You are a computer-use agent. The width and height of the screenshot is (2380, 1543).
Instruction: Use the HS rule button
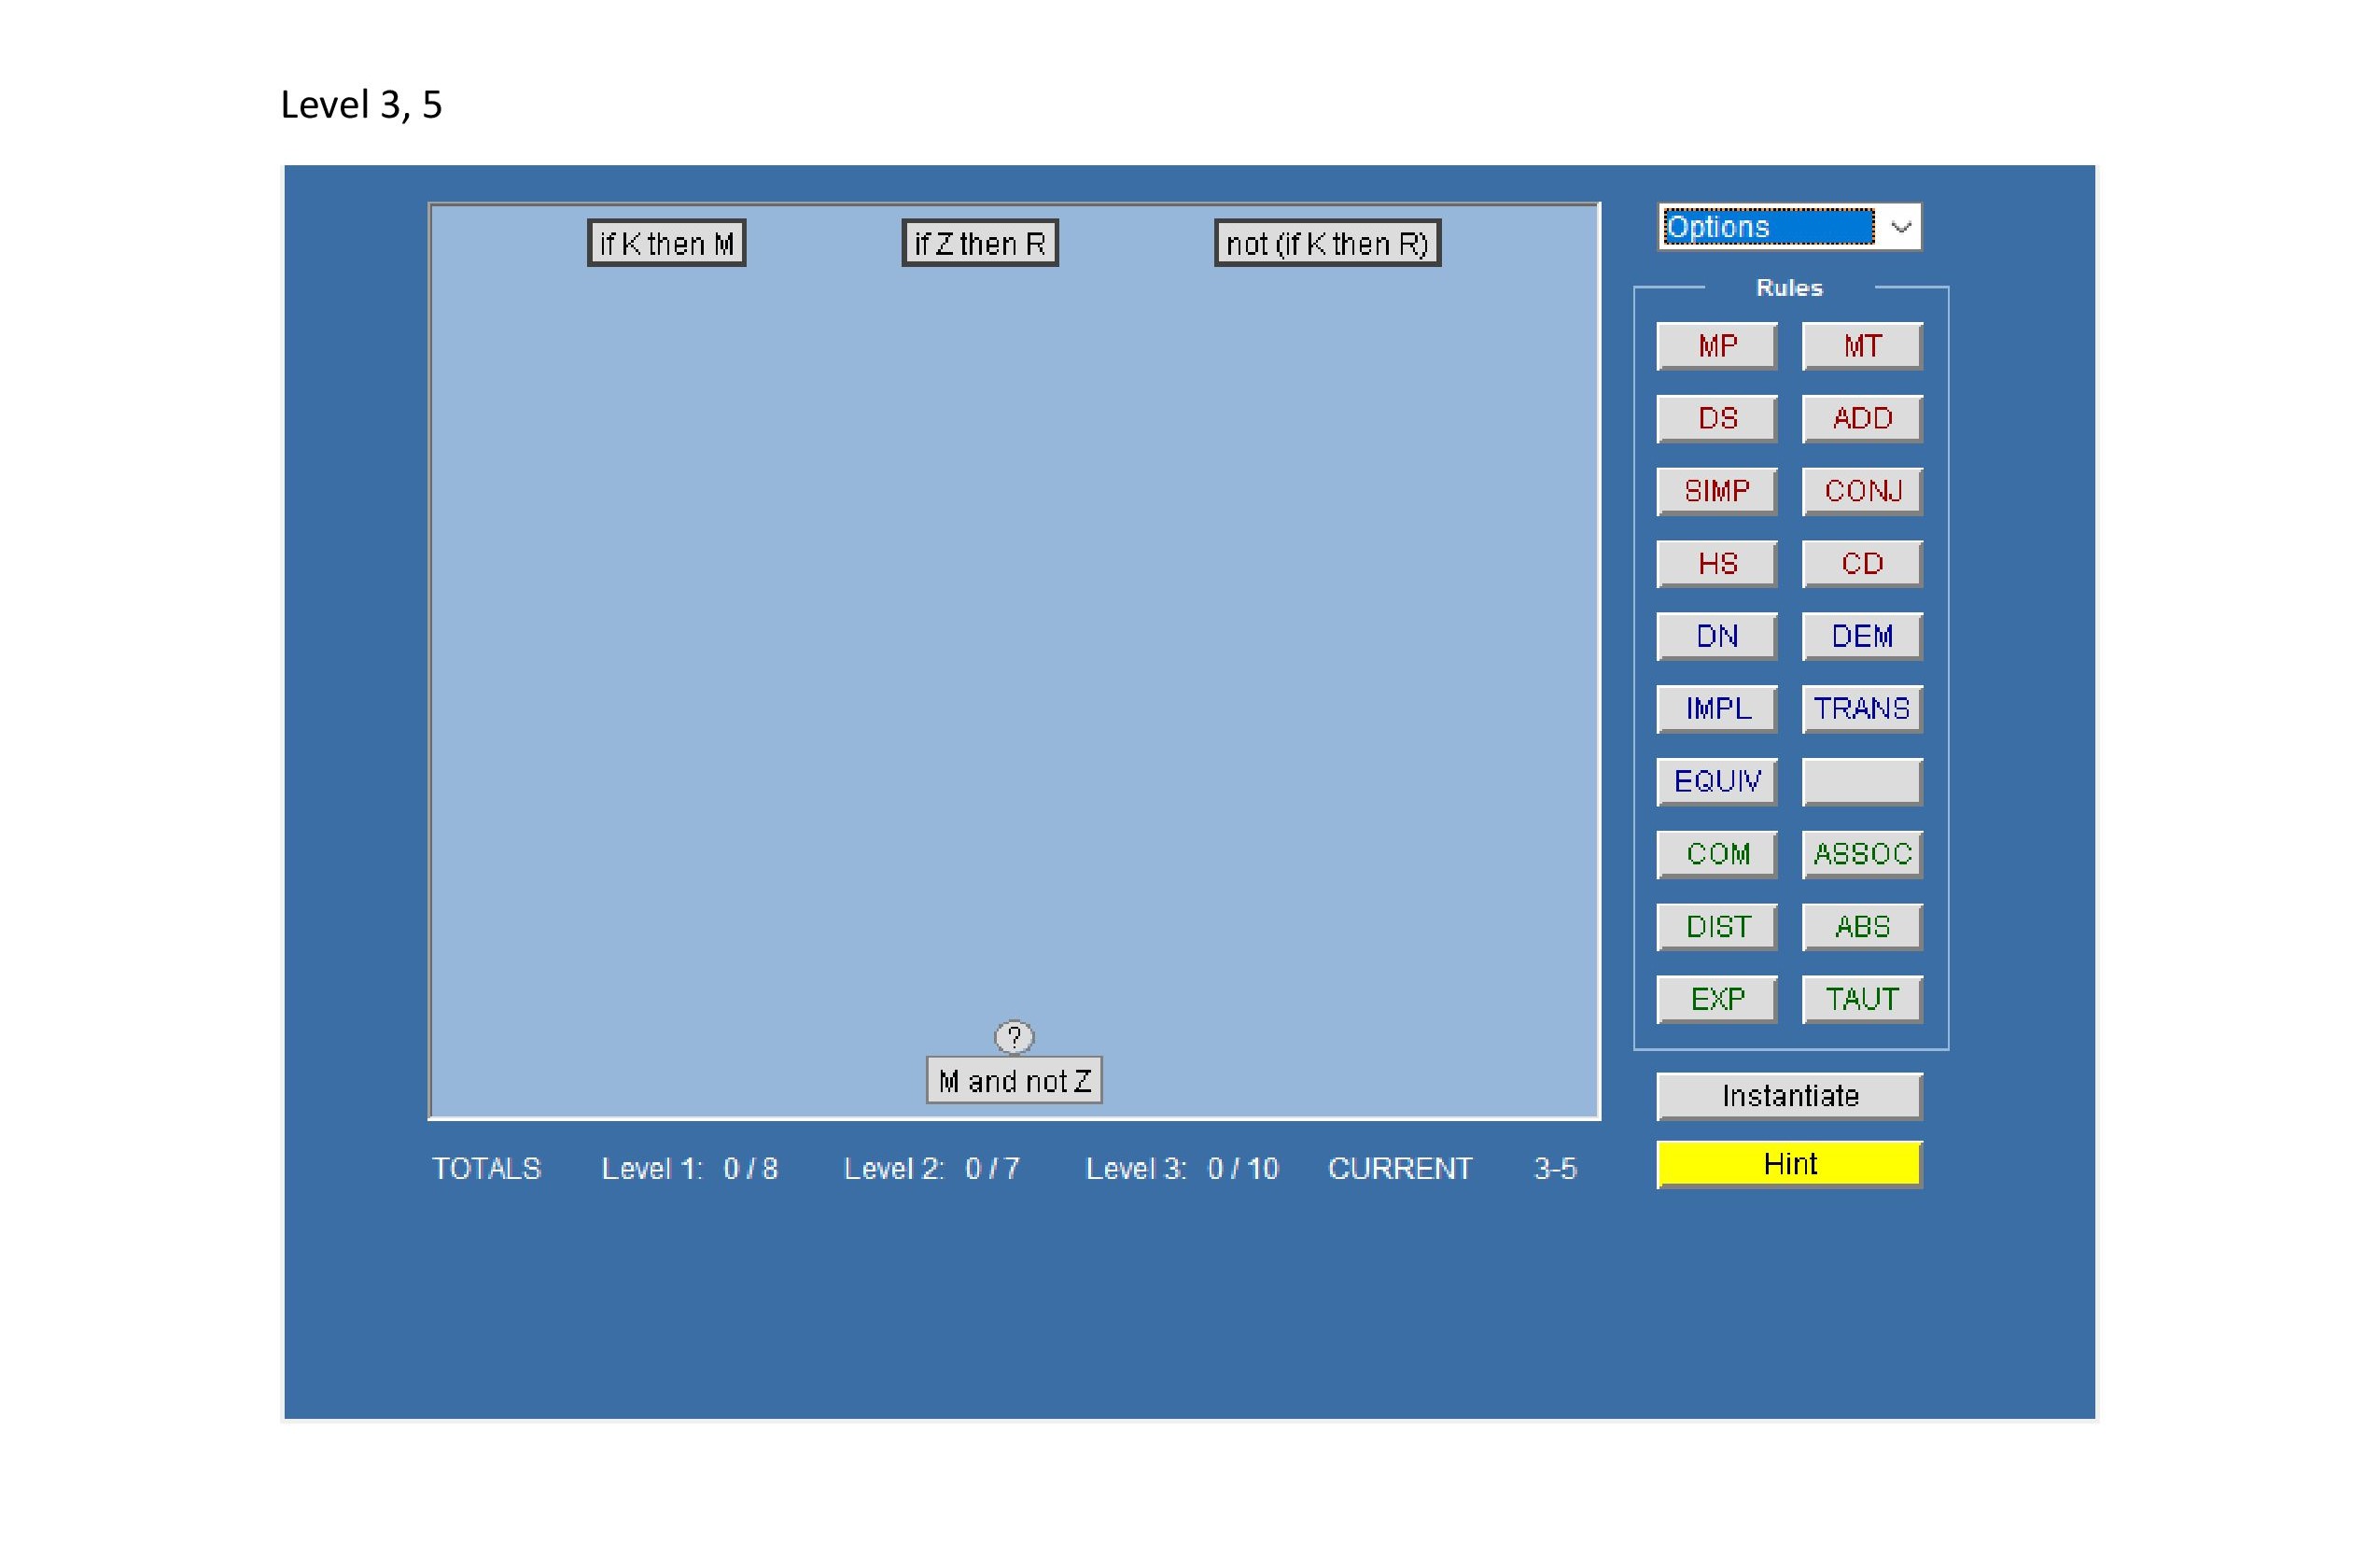[x=1716, y=564]
